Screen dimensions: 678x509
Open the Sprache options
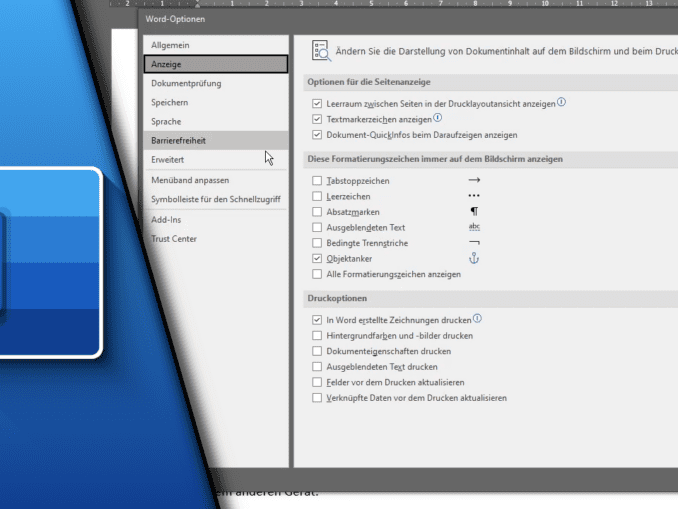(215, 121)
